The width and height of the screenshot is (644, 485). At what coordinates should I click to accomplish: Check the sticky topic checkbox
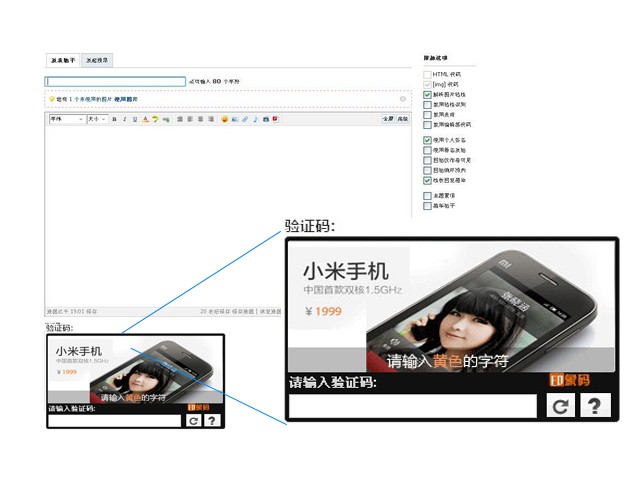pos(427,195)
